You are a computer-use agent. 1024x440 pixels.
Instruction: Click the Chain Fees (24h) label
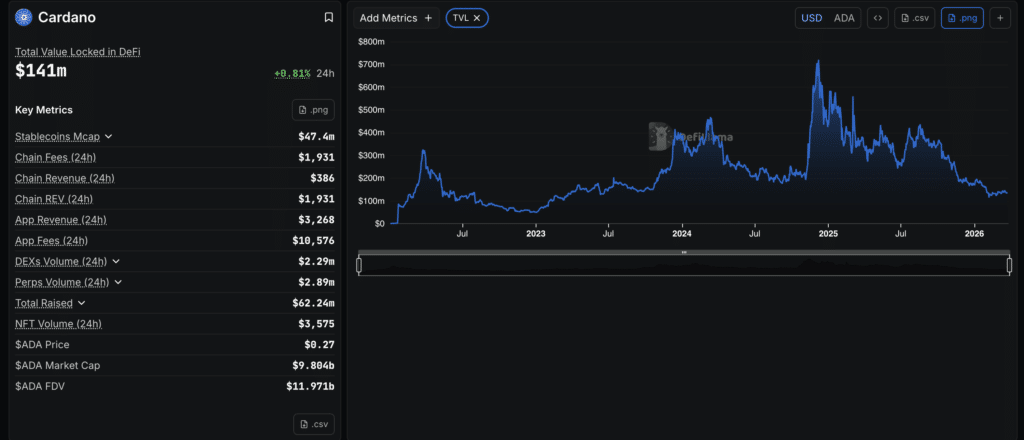[x=55, y=157]
